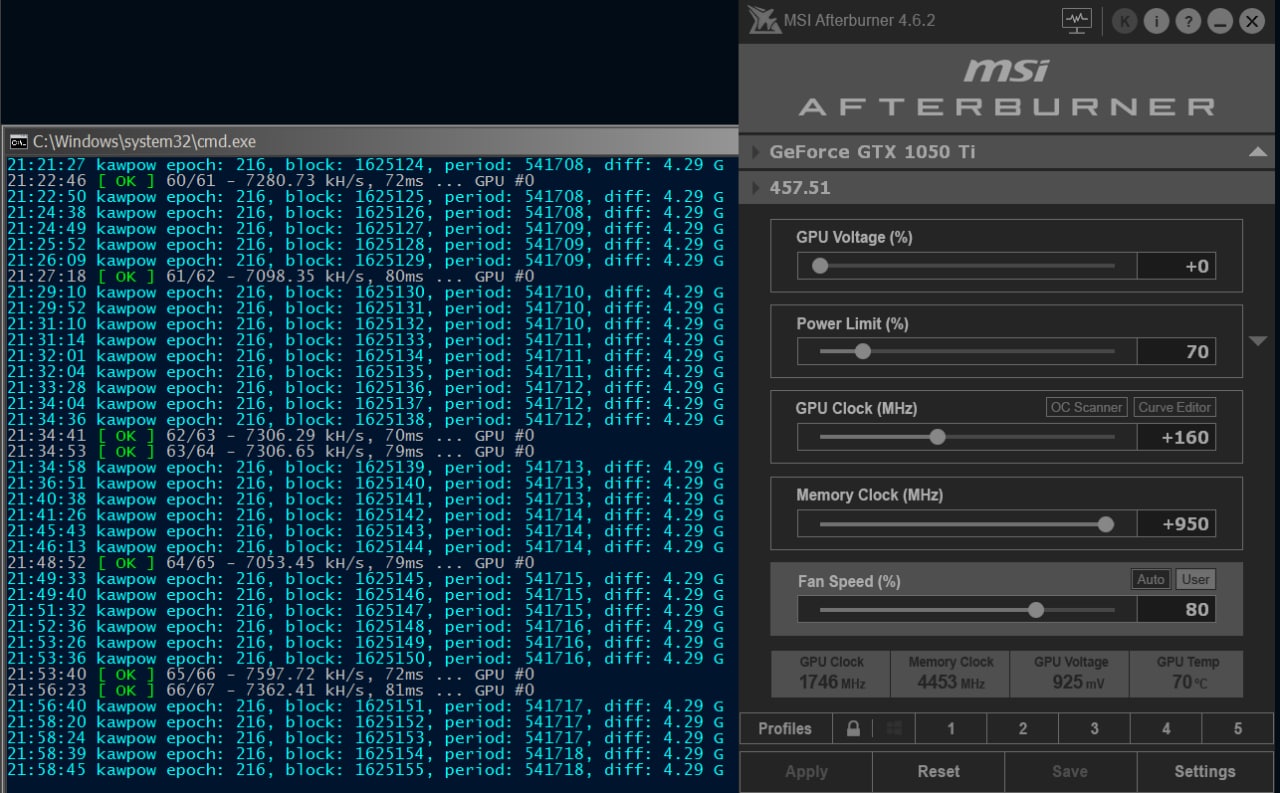
Task: Click the log line 66/67 - 7362.41 kH/s
Action: point(270,690)
